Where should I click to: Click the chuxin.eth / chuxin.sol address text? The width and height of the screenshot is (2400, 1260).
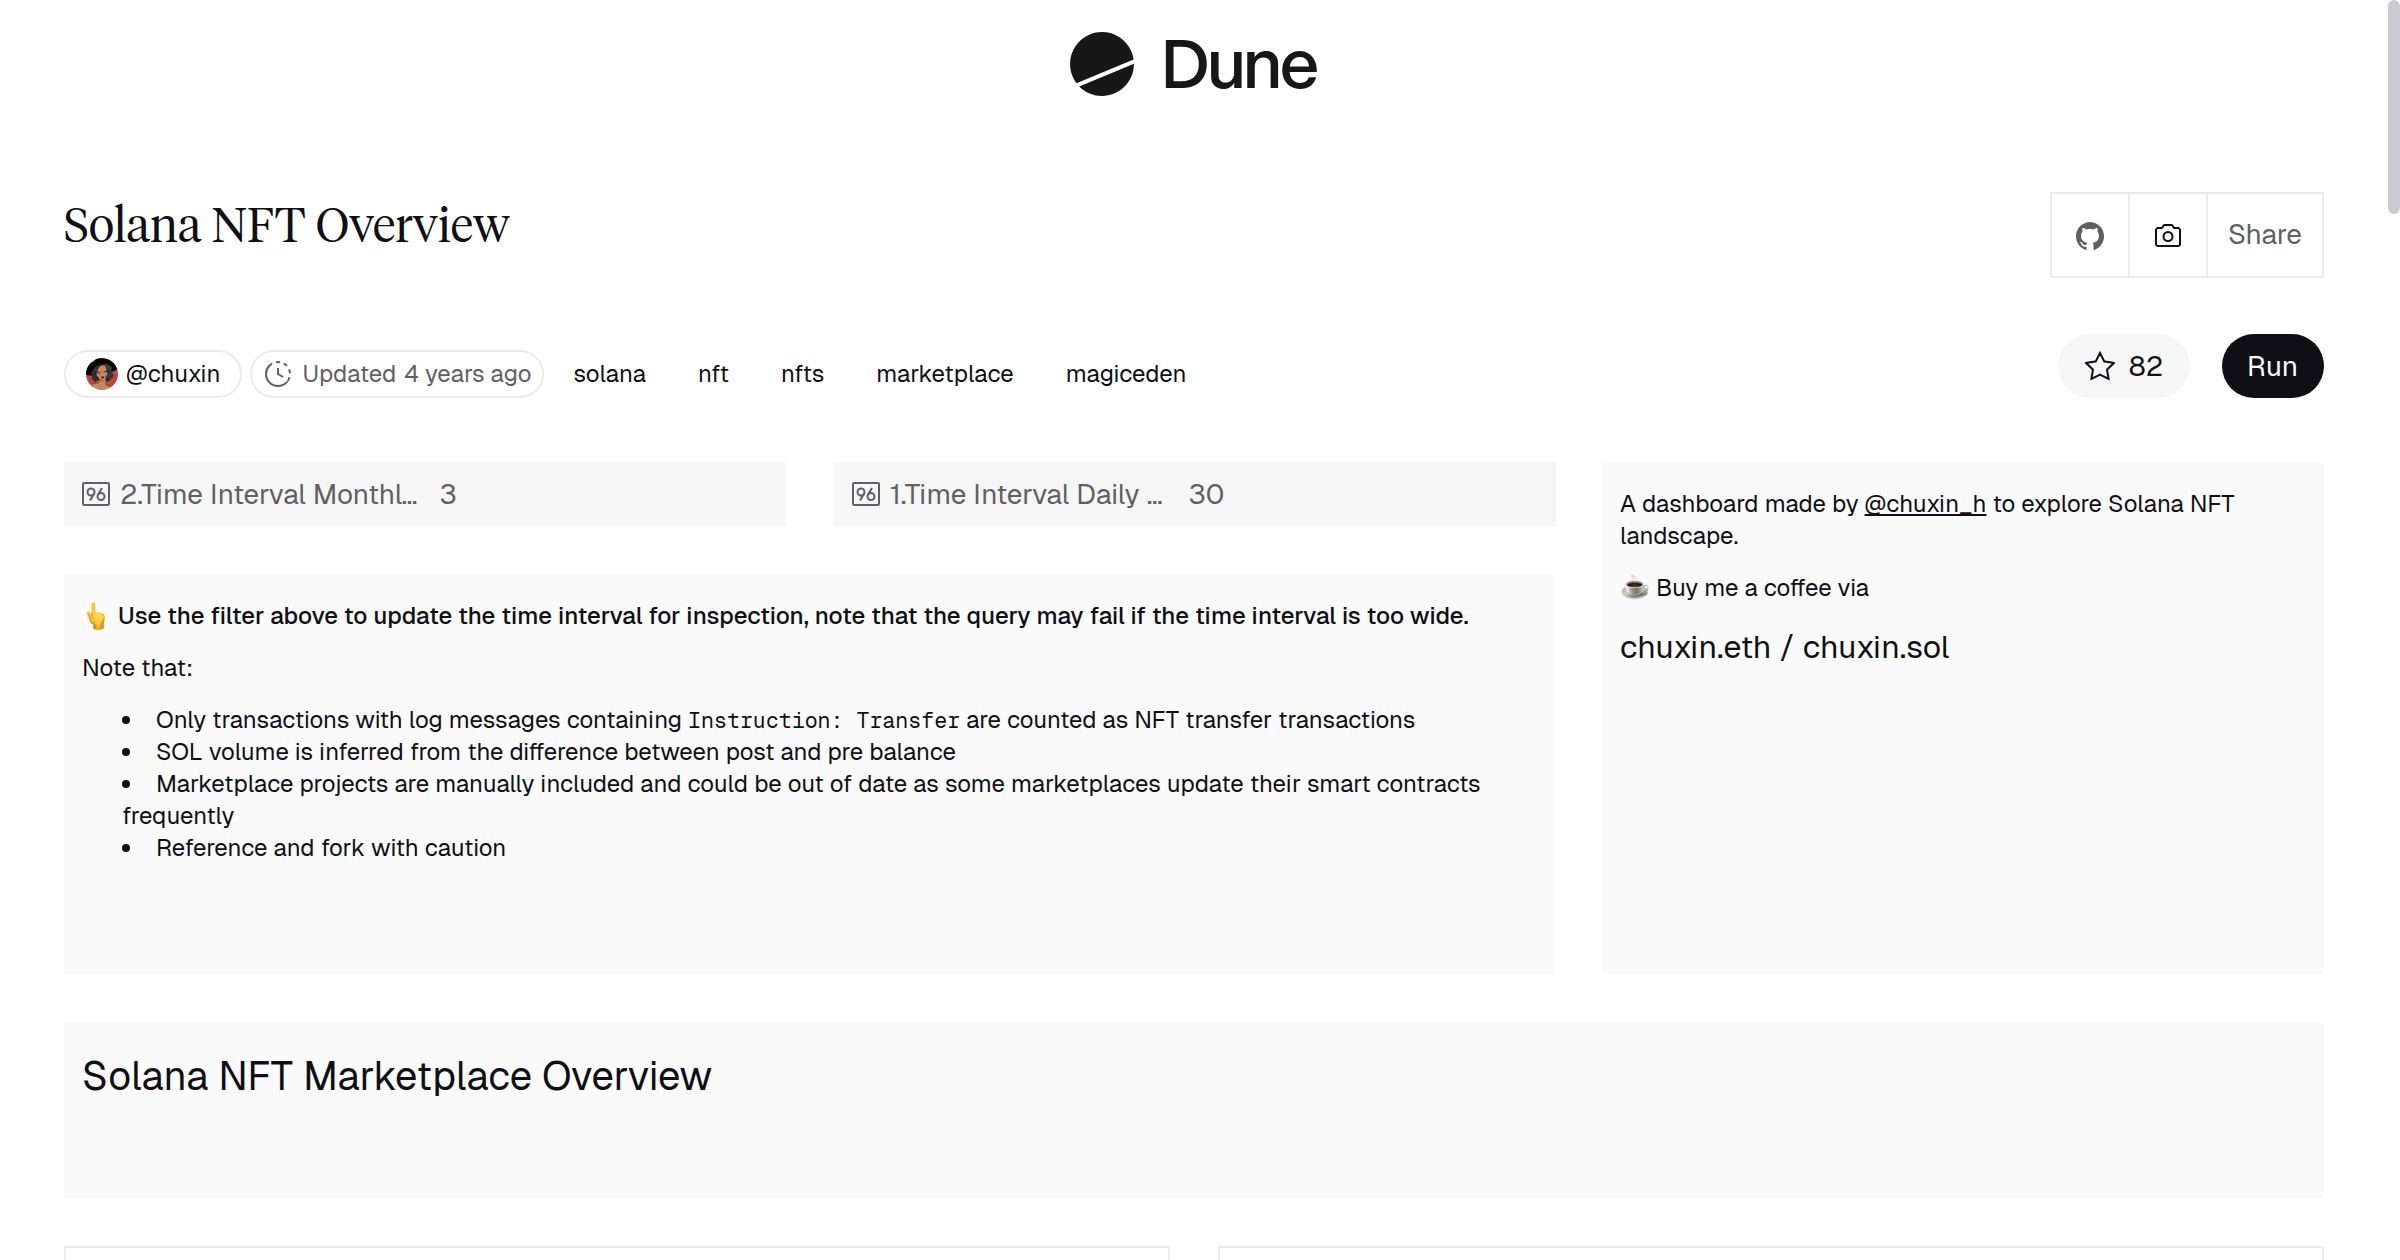point(1784,647)
